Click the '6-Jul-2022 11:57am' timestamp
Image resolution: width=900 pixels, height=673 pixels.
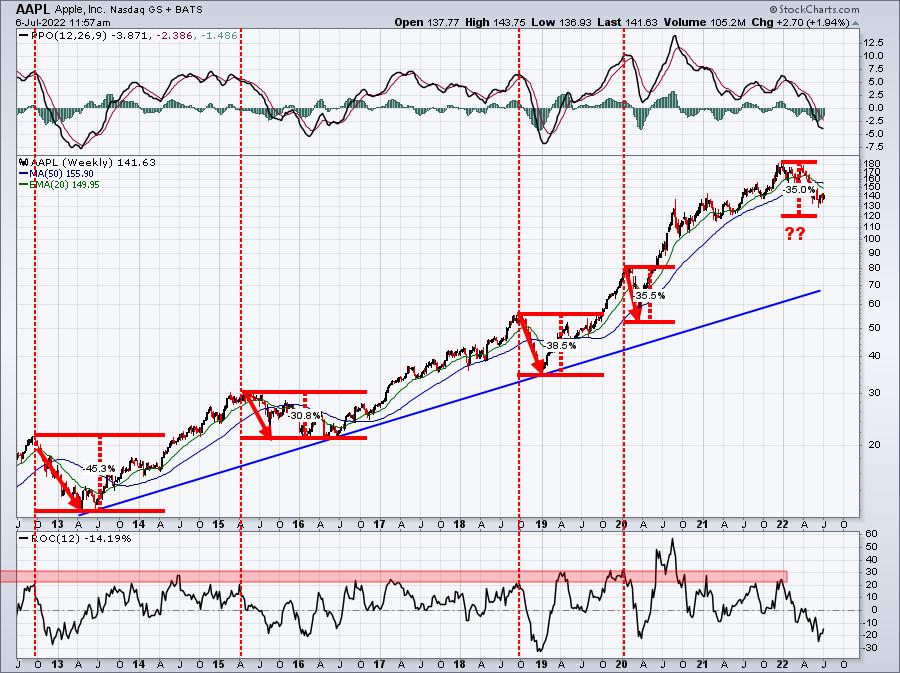tap(63, 22)
